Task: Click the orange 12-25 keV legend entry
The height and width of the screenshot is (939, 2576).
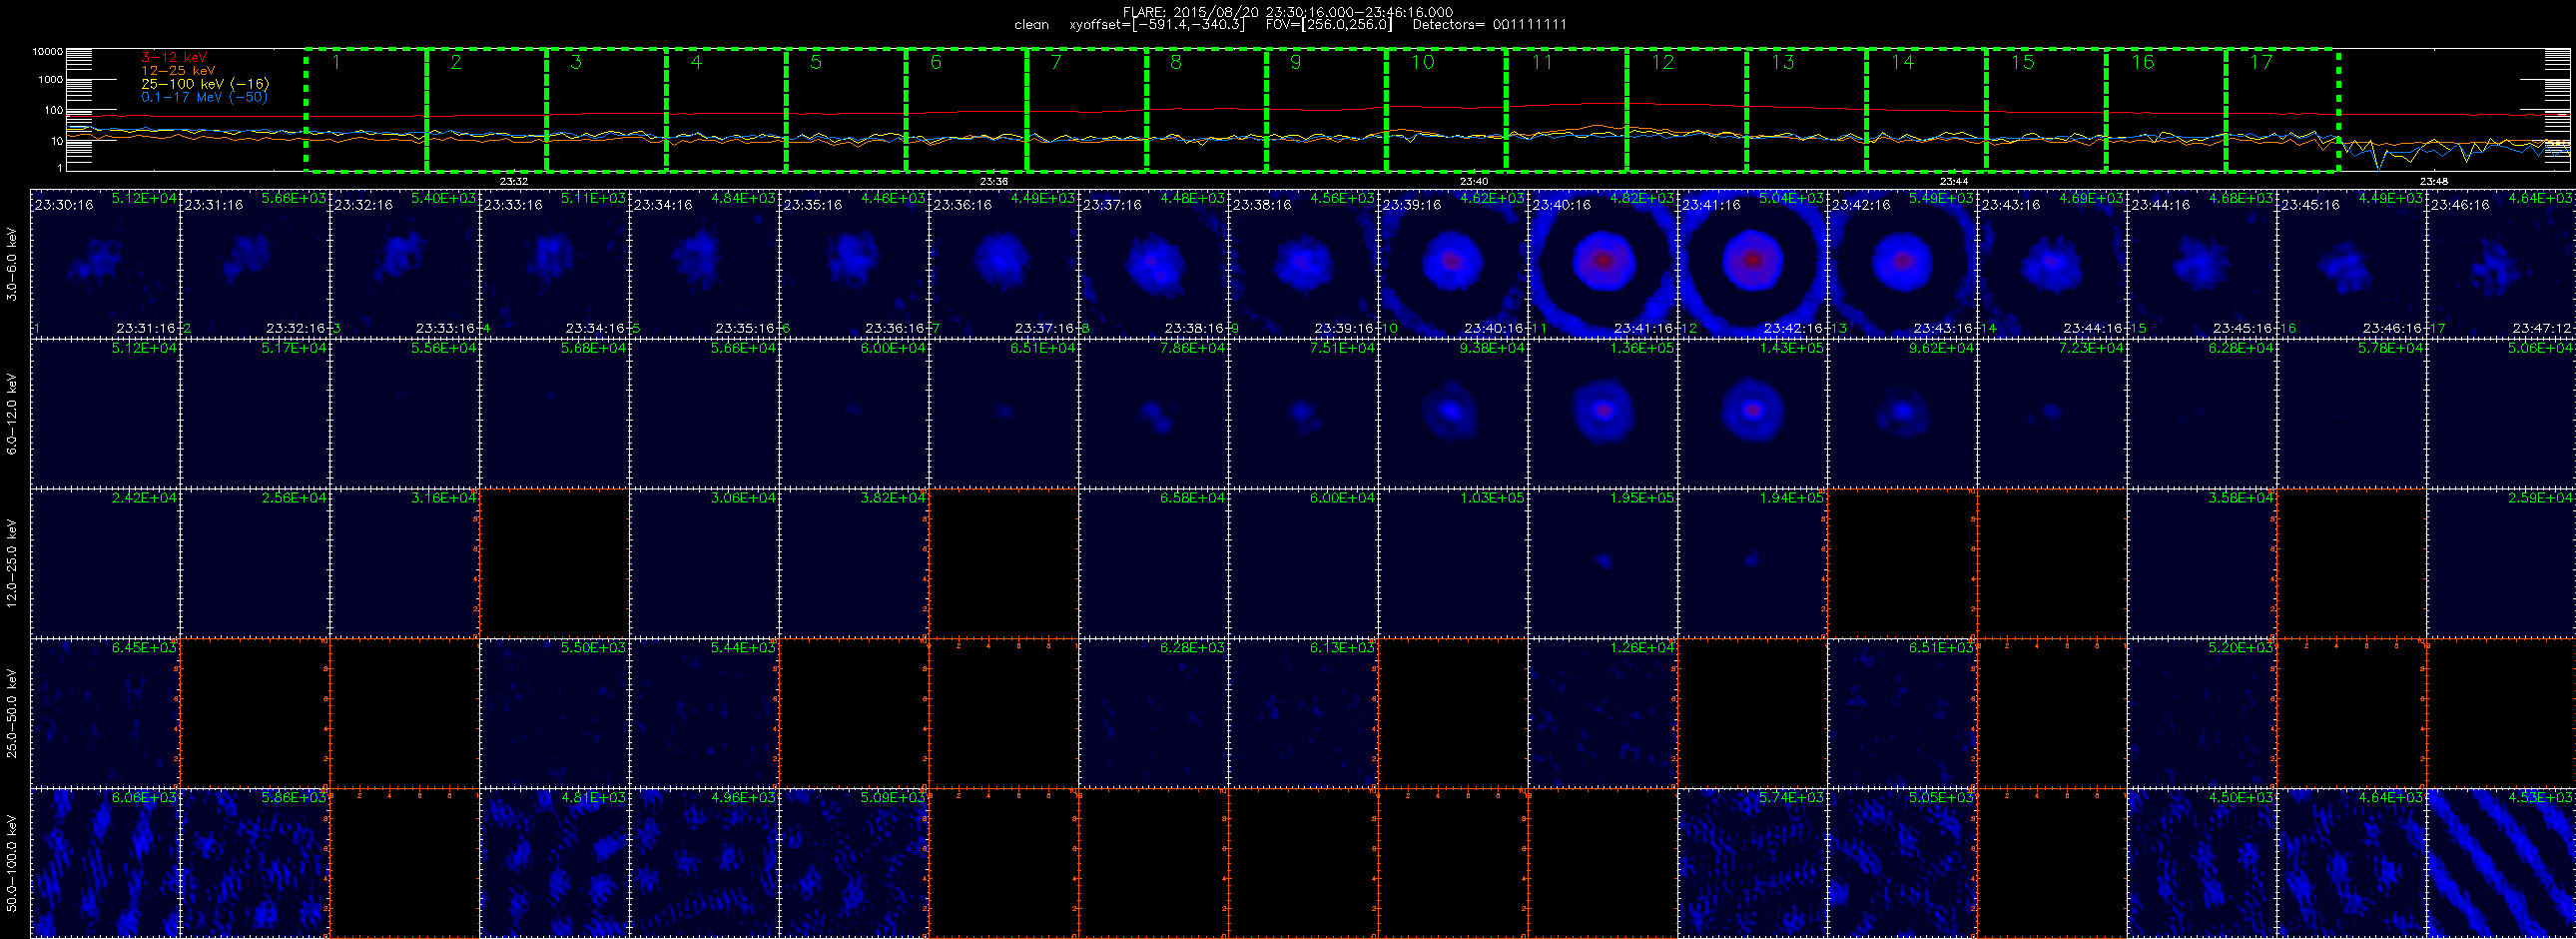Action: tap(178, 70)
